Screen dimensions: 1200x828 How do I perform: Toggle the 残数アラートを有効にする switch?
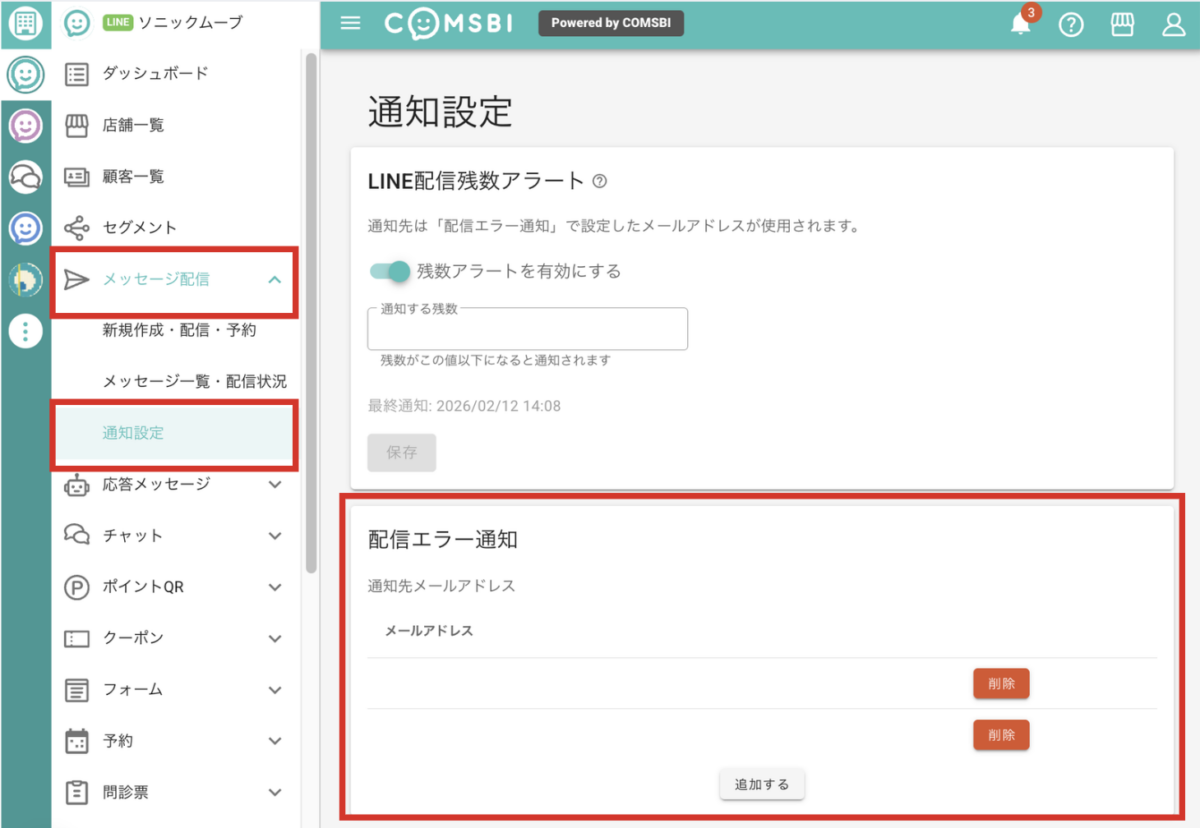(x=390, y=271)
